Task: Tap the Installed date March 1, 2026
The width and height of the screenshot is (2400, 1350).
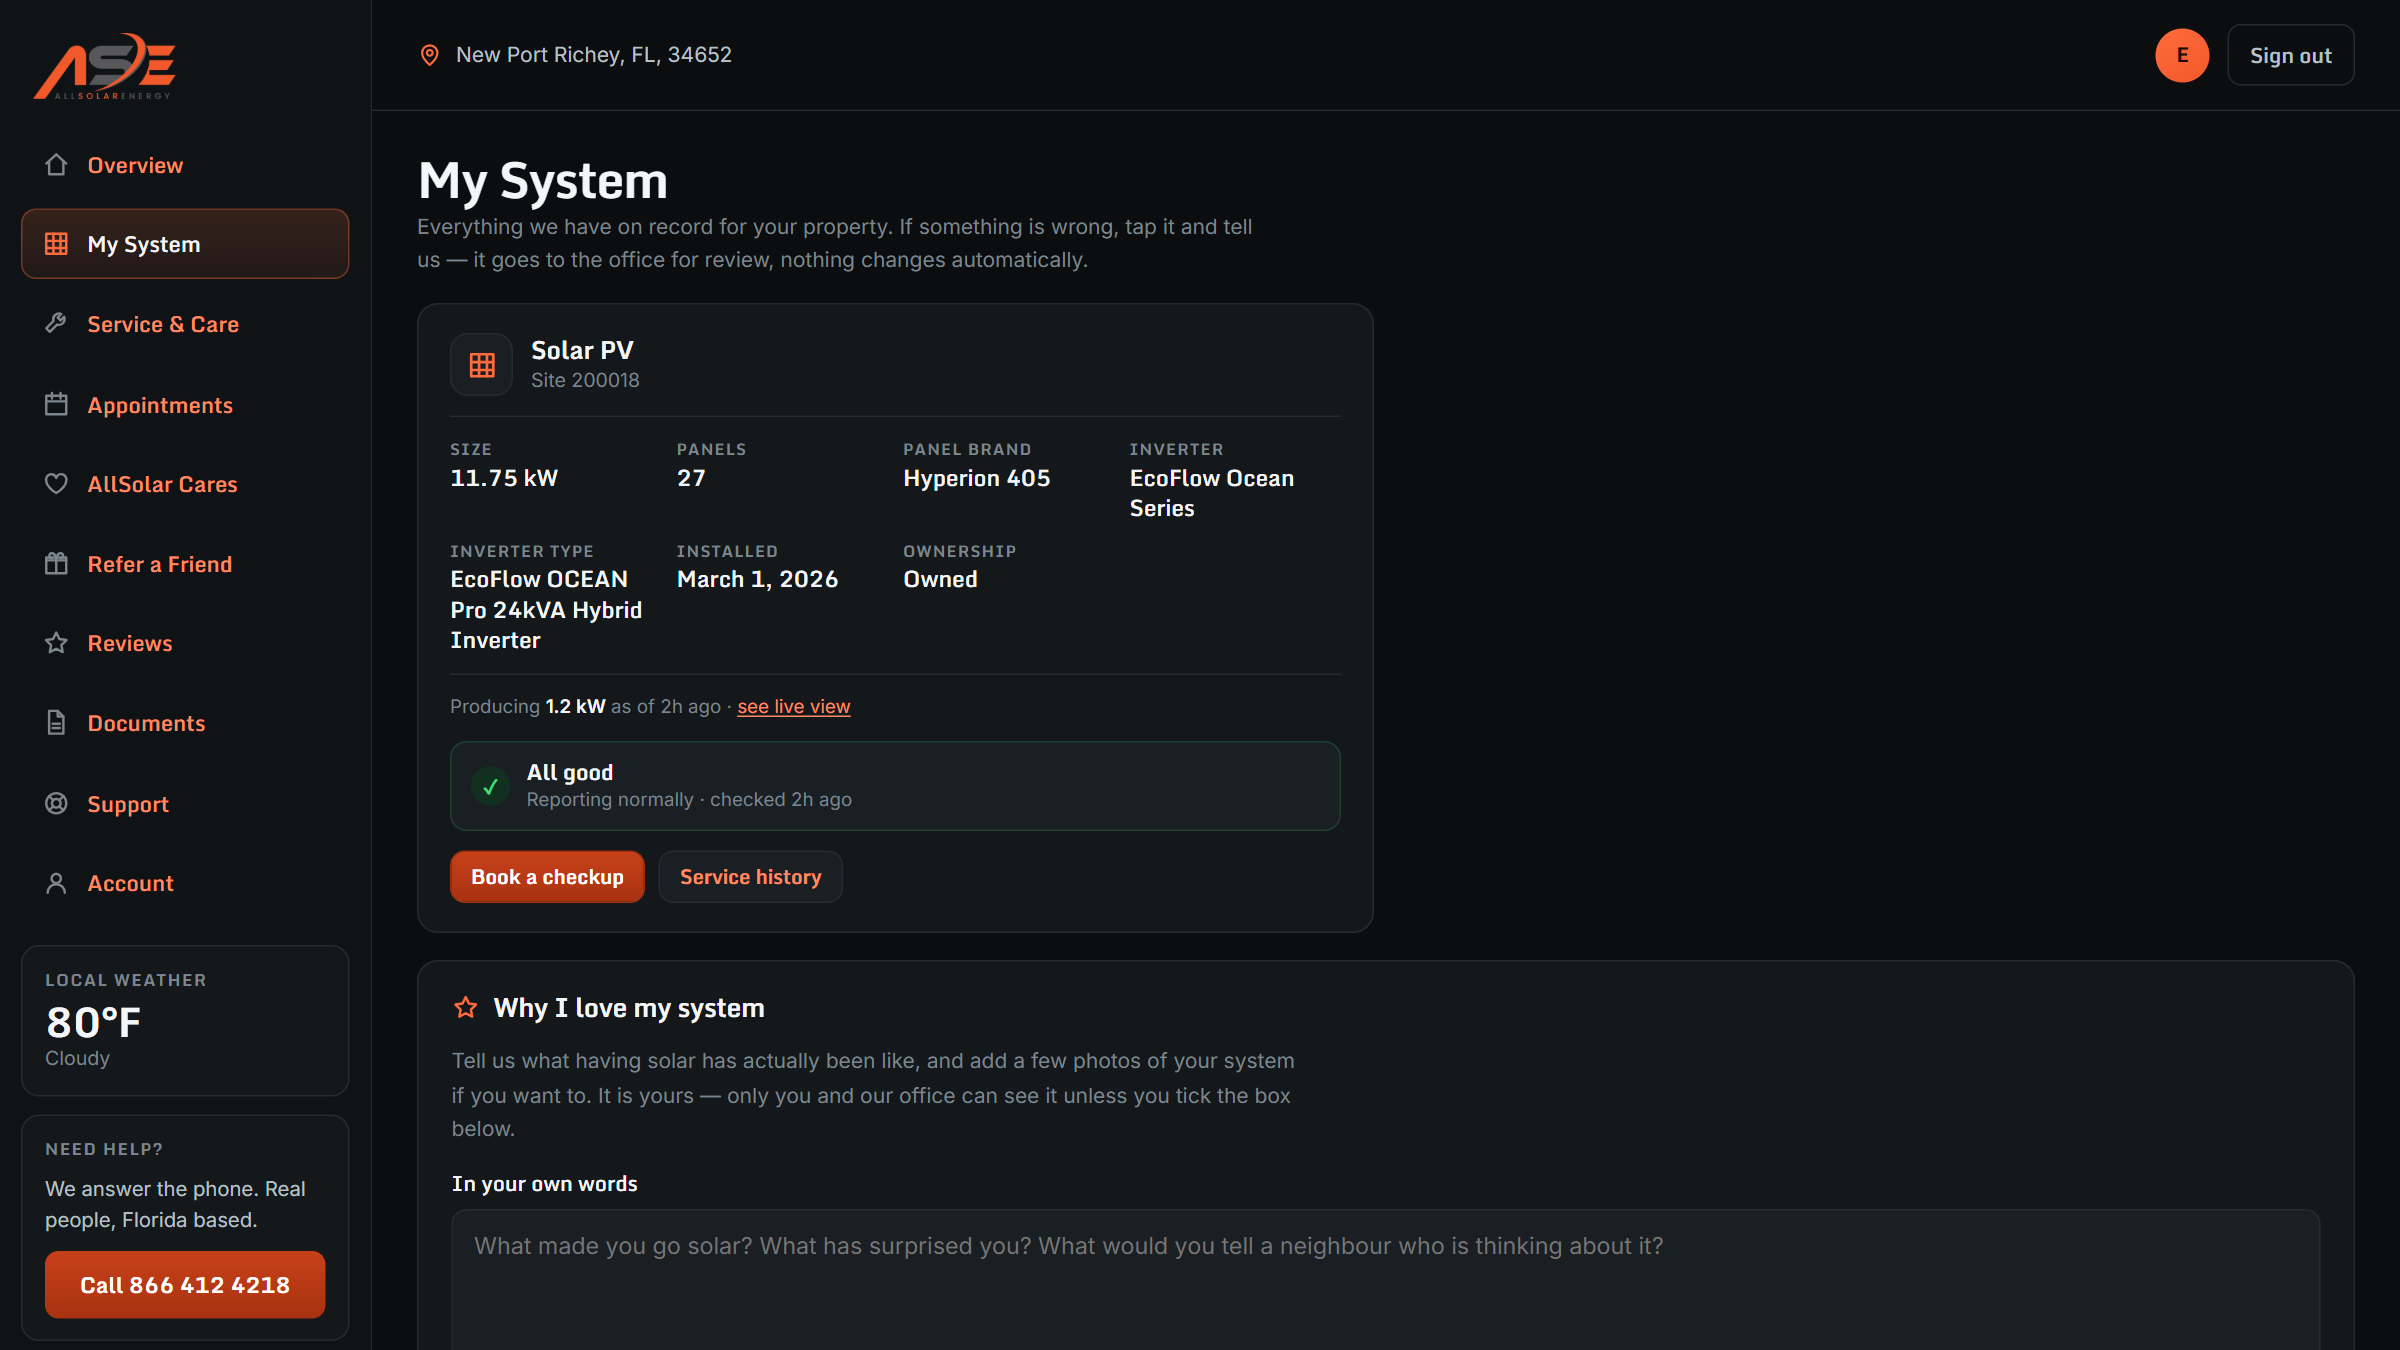Action: [757, 579]
